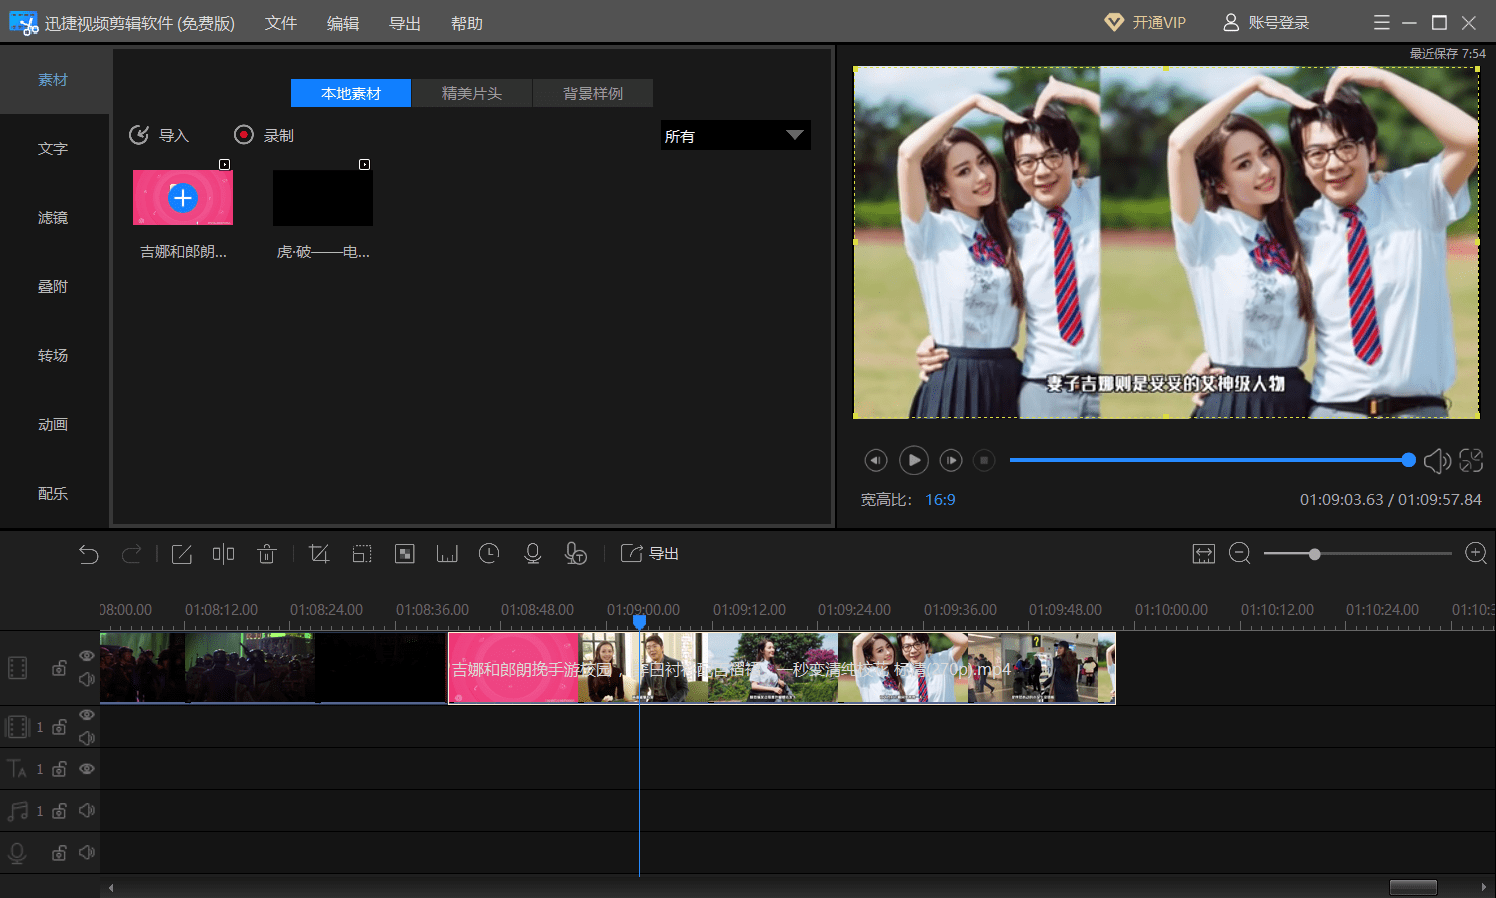
Task: Toggle overlay track 1 visibility eye
Action: tap(87, 715)
